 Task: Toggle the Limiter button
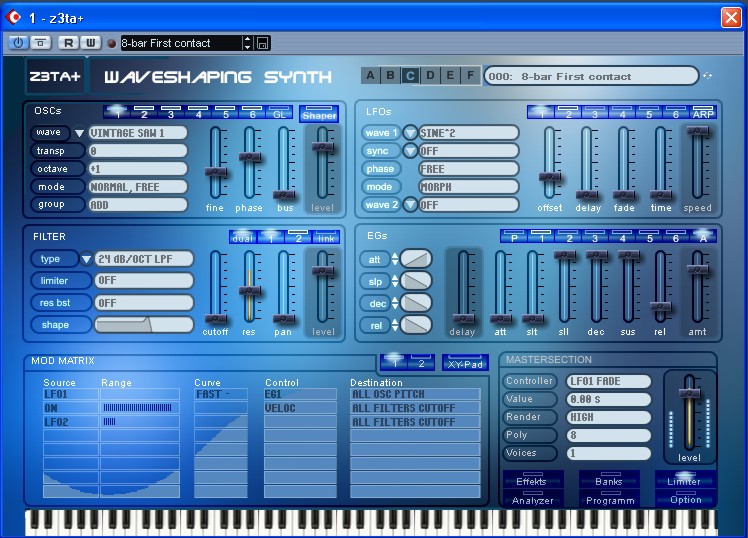[685, 481]
